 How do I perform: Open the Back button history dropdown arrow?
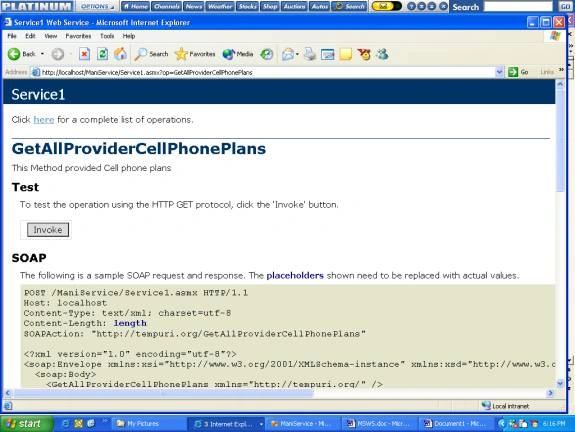pyautogui.click(x=42, y=54)
